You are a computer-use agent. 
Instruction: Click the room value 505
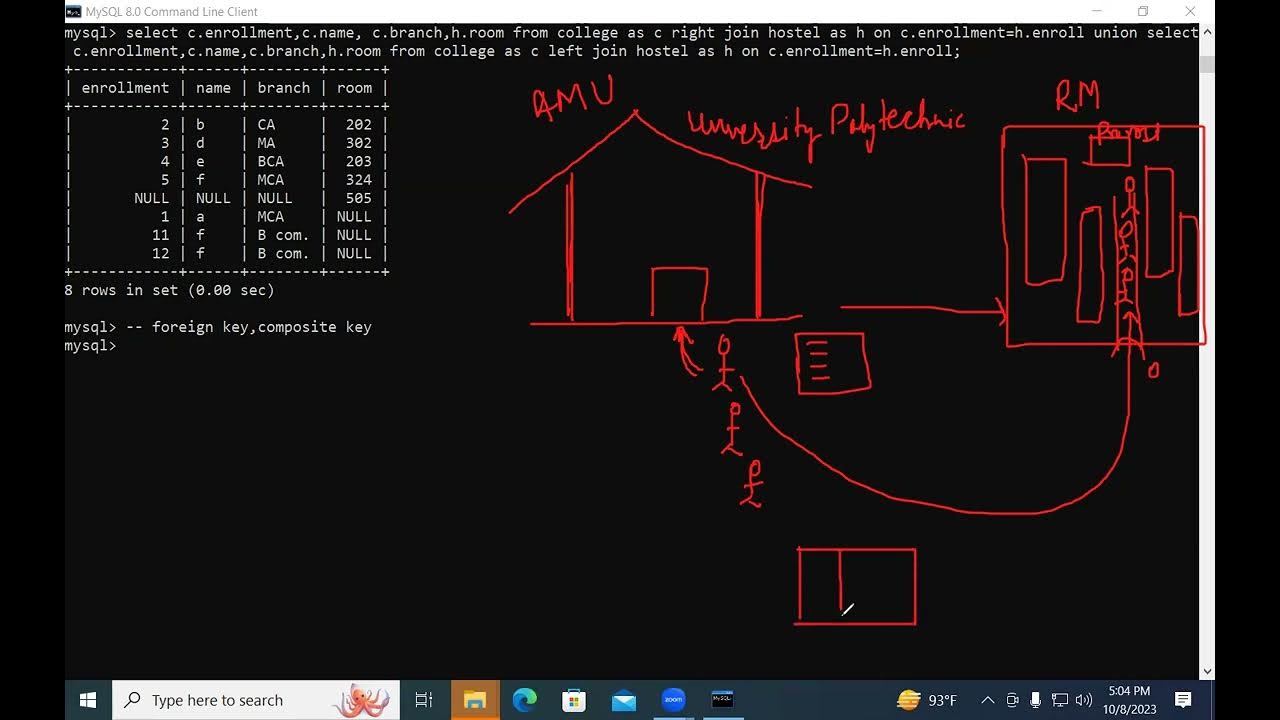click(x=359, y=198)
